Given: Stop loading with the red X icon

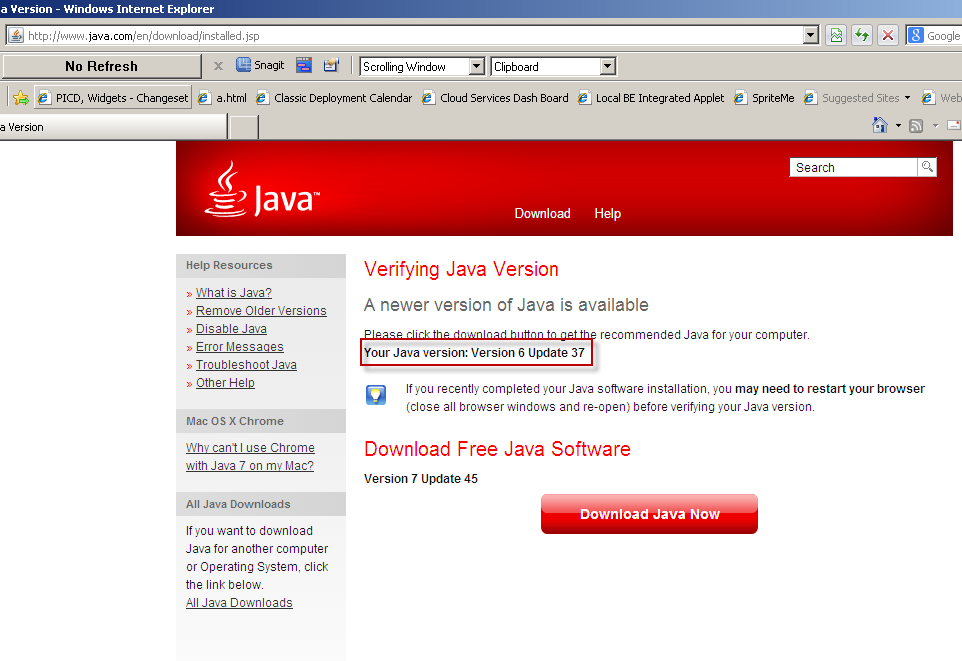Looking at the screenshot, I should pyautogui.click(x=888, y=36).
